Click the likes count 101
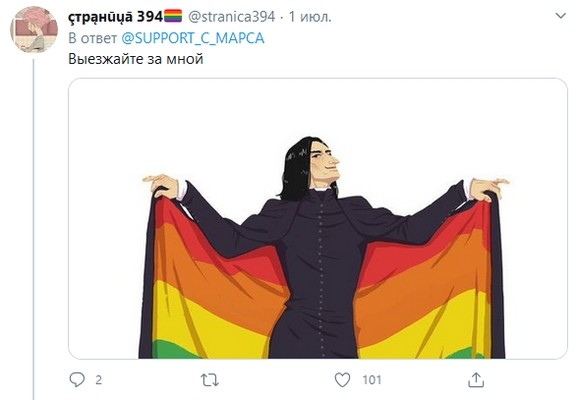The height and width of the screenshot is (400, 578). [x=372, y=380]
